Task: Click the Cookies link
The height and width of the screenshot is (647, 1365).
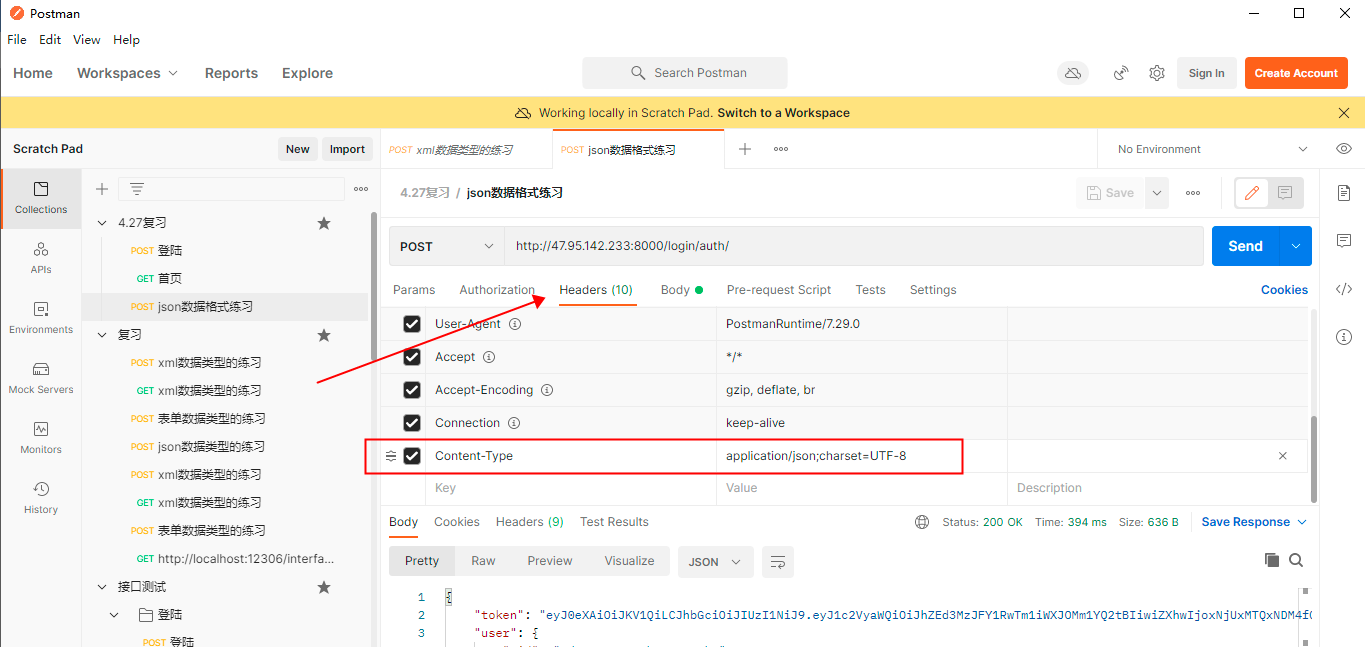Action: tap(1284, 290)
